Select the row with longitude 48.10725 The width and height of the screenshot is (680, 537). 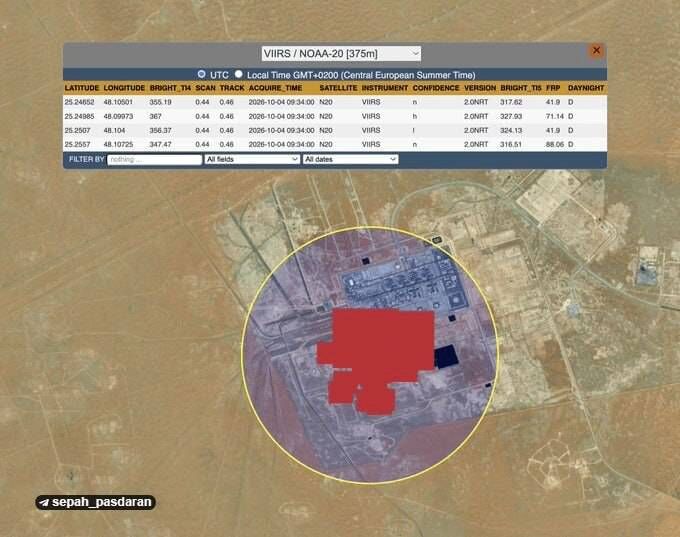coord(335,144)
